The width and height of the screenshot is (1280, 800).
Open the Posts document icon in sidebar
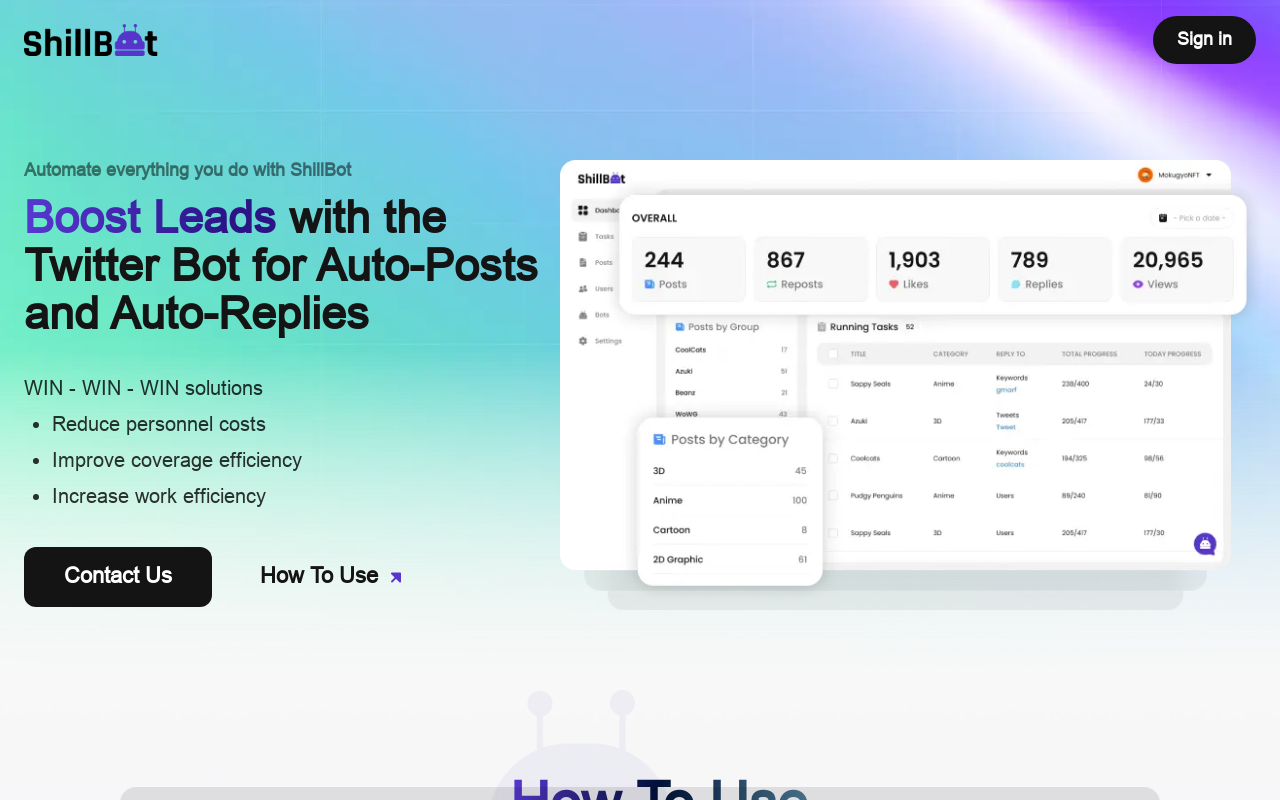[583, 262]
